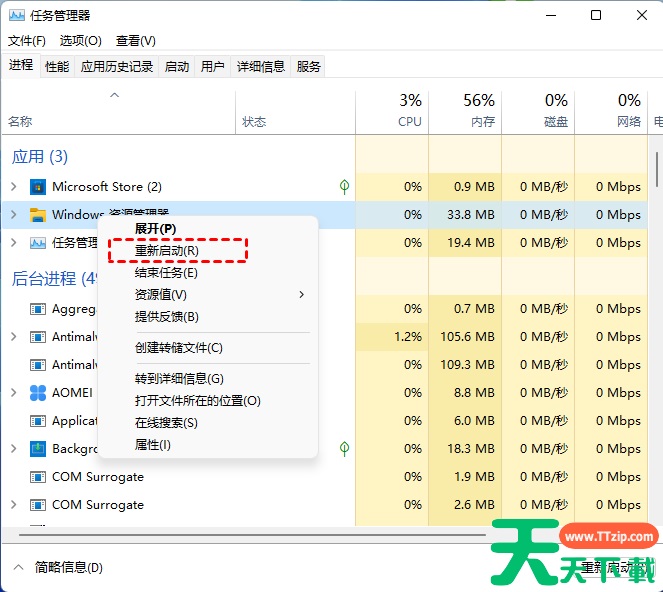The width and height of the screenshot is (663, 592).
Task: Click the AOMEI process icon
Action: tap(38, 393)
